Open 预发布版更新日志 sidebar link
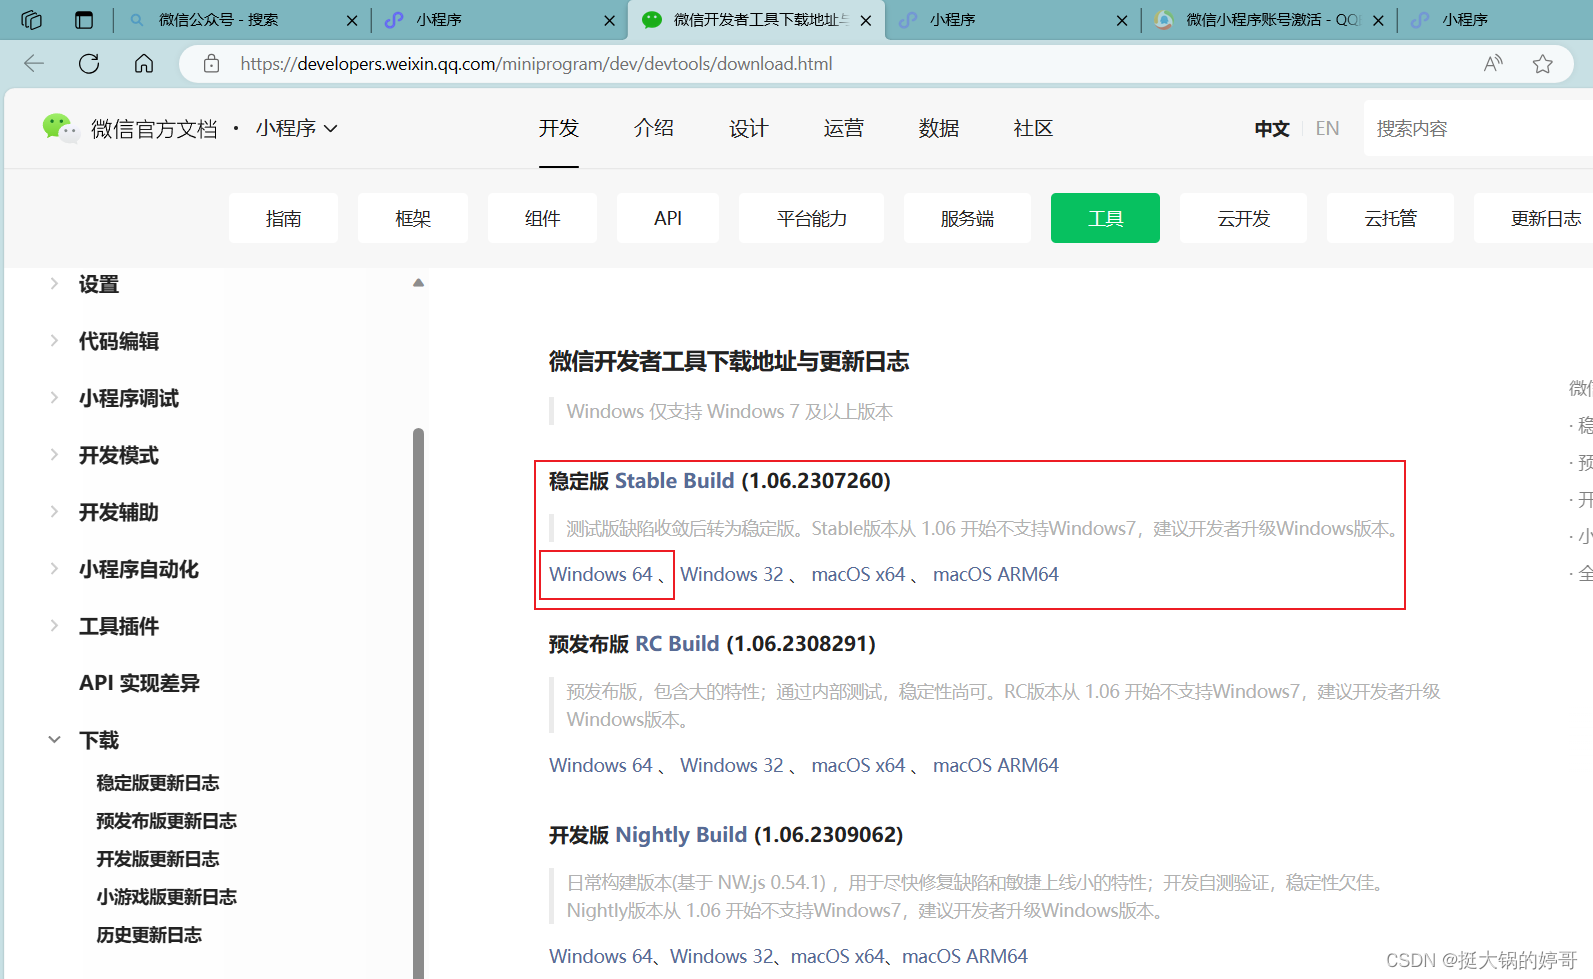Screen dimensions: 1593x979 pyautogui.click(x=166, y=821)
